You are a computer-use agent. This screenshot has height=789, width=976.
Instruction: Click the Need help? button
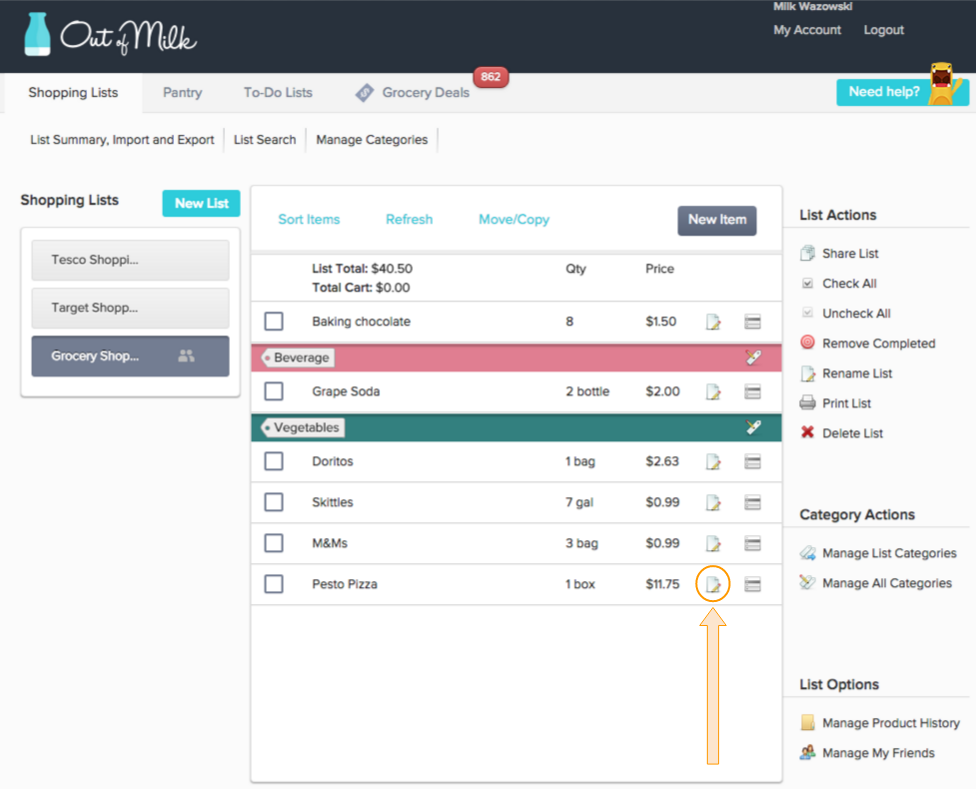[x=902, y=92]
